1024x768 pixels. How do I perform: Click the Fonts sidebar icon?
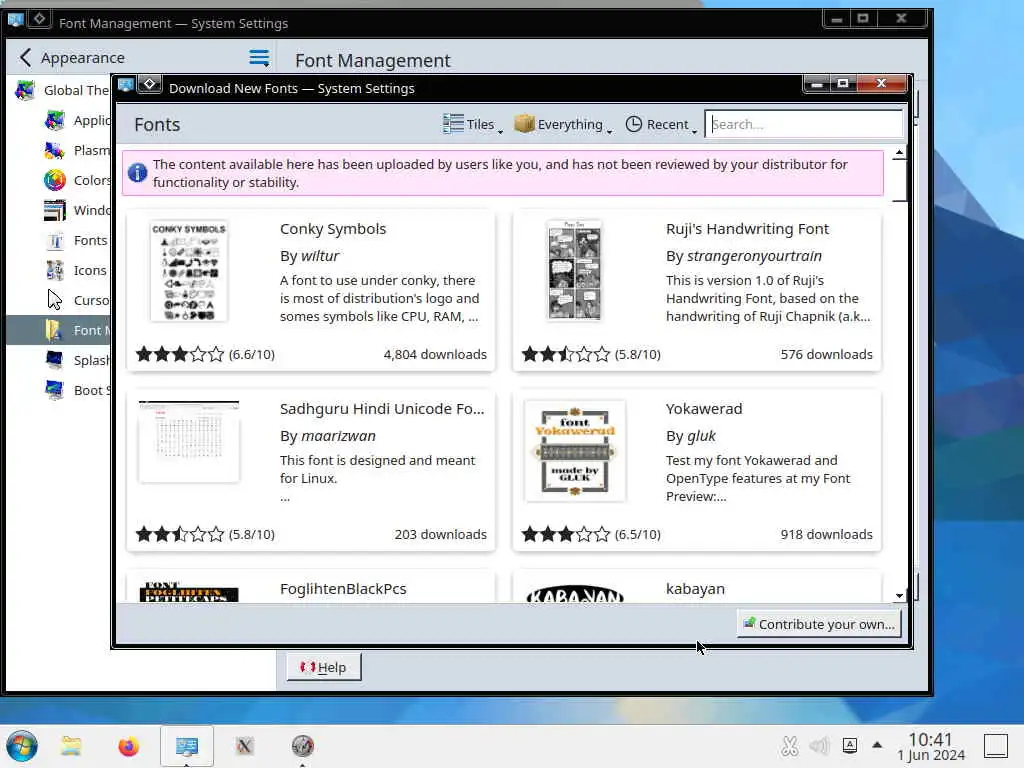[x=55, y=240]
